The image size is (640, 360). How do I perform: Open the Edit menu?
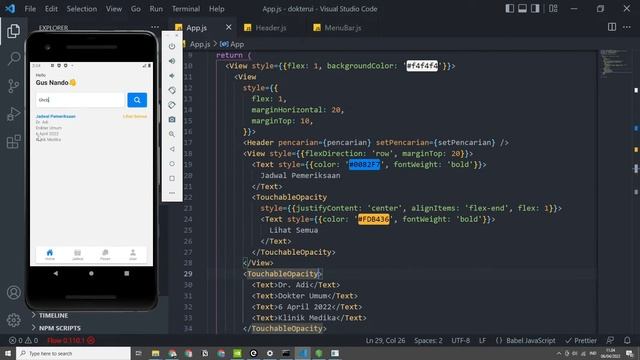coord(51,9)
